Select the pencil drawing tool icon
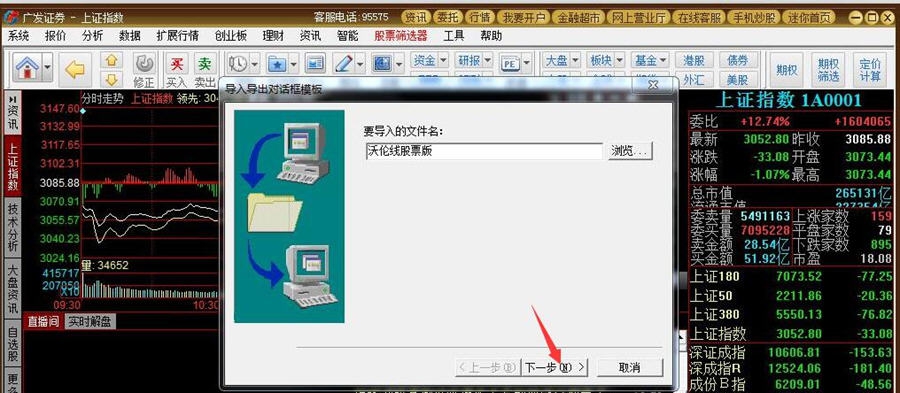 [343, 63]
